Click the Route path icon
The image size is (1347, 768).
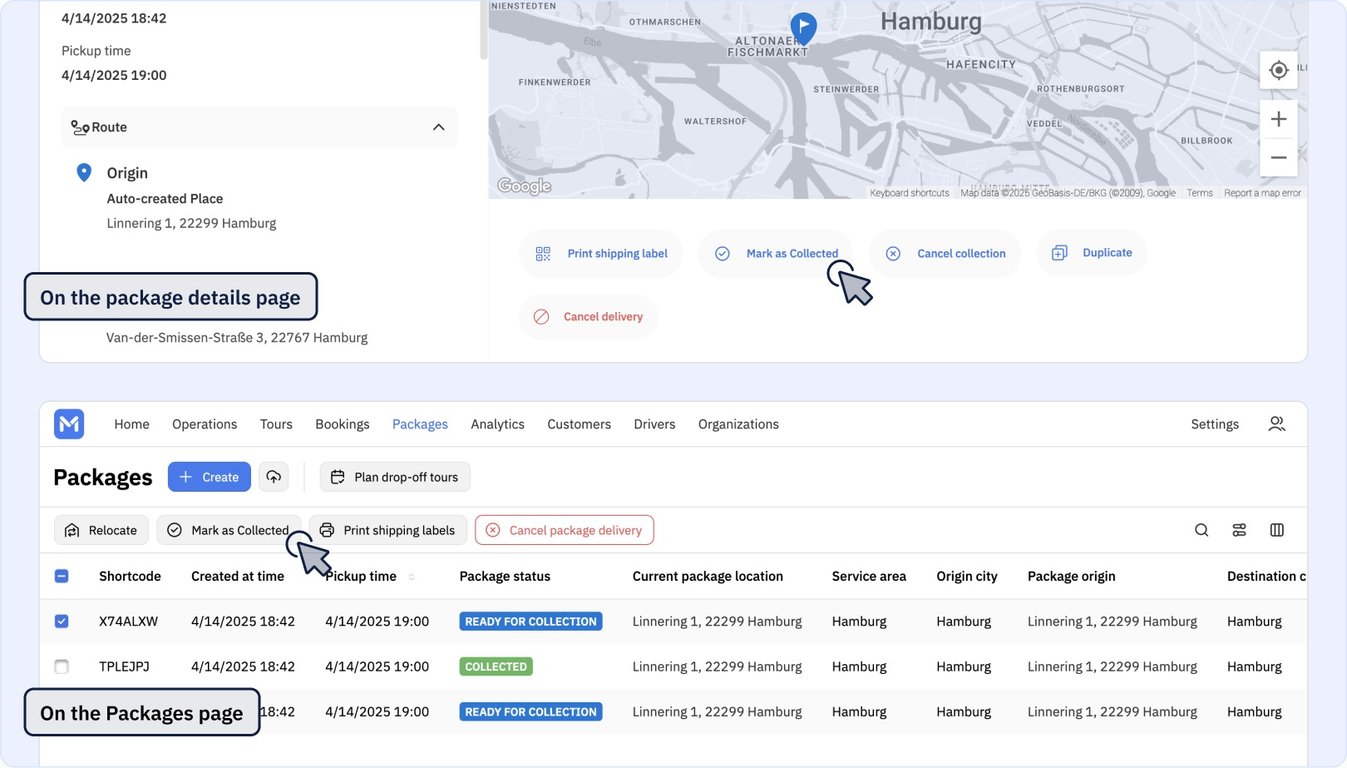[80, 128]
